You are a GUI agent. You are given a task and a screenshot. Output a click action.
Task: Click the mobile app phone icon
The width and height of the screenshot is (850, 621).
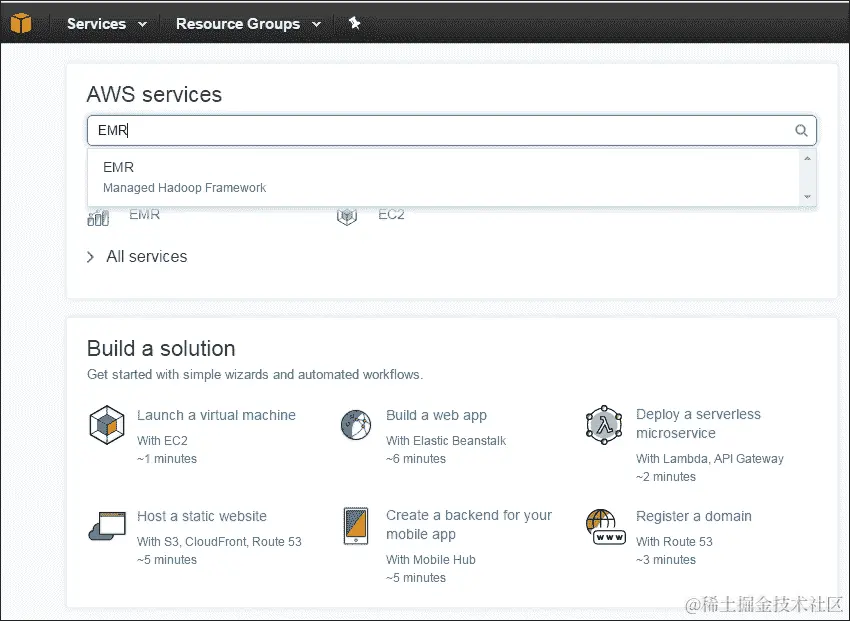pyautogui.click(x=356, y=526)
